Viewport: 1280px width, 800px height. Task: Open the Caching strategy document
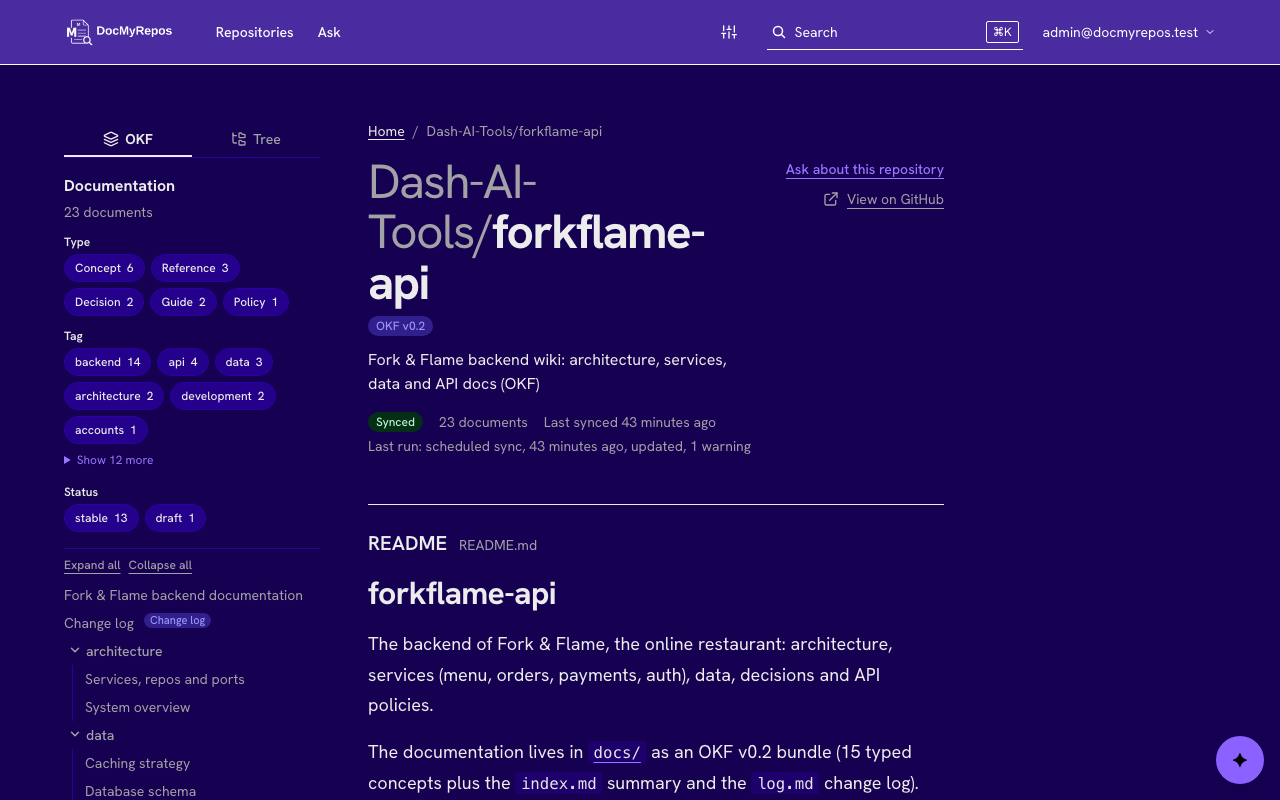(x=138, y=763)
